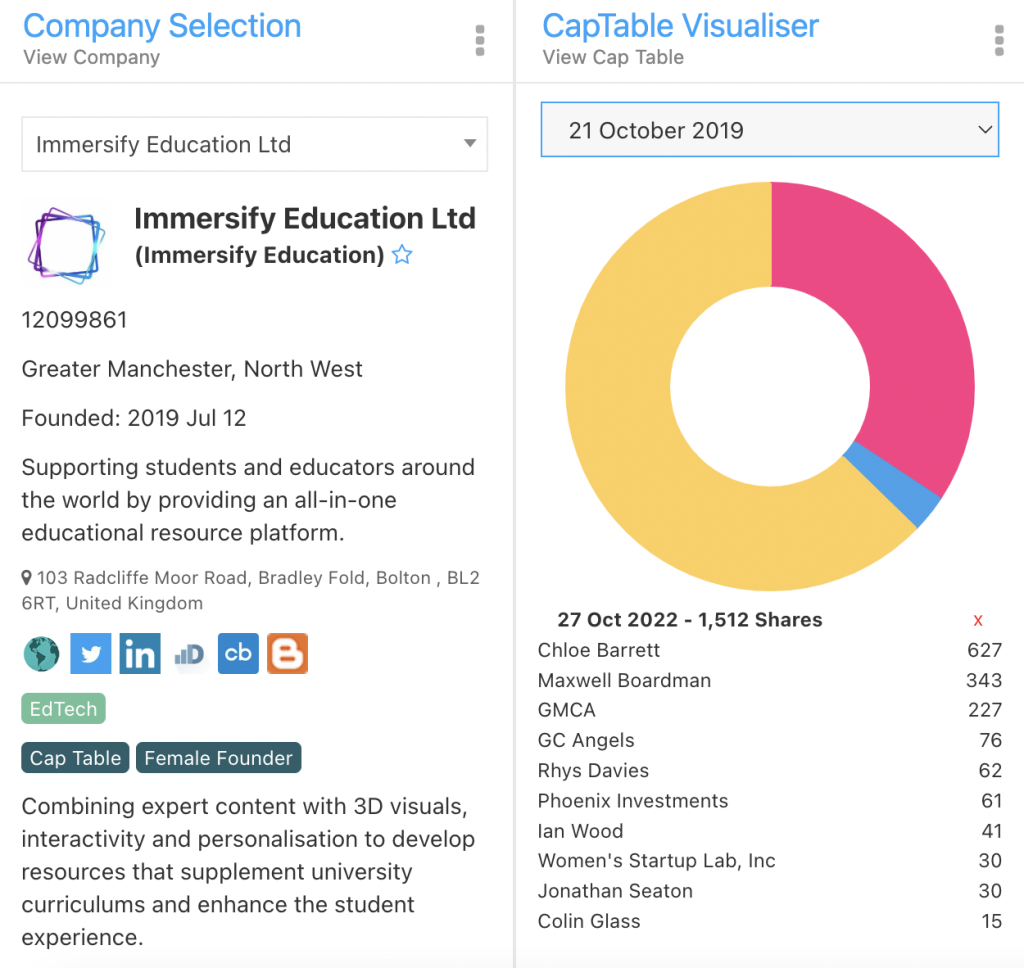Toggle the Cap Table tag filter
Viewport: 1024px width, 968px height.
(74, 757)
